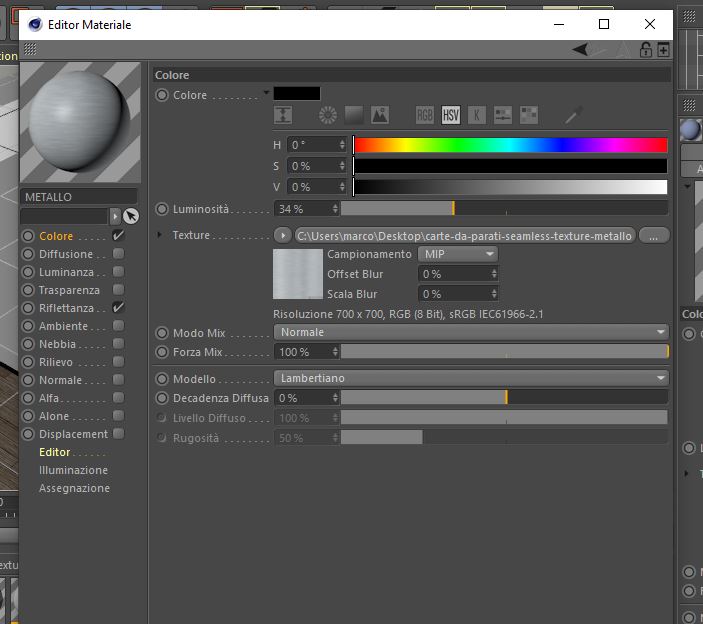Open the Editor tab
703x624 pixels.
point(55,452)
